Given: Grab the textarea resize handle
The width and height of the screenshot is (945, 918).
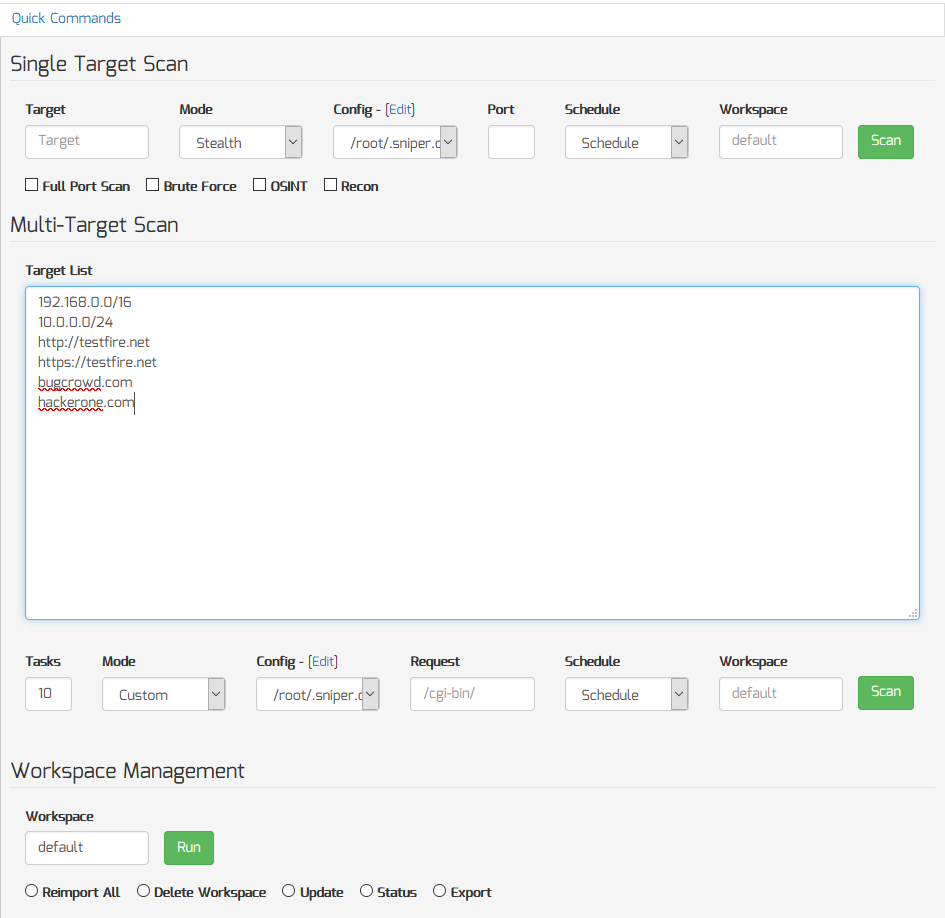Looking at the screenshot, I should coord(913,613).
